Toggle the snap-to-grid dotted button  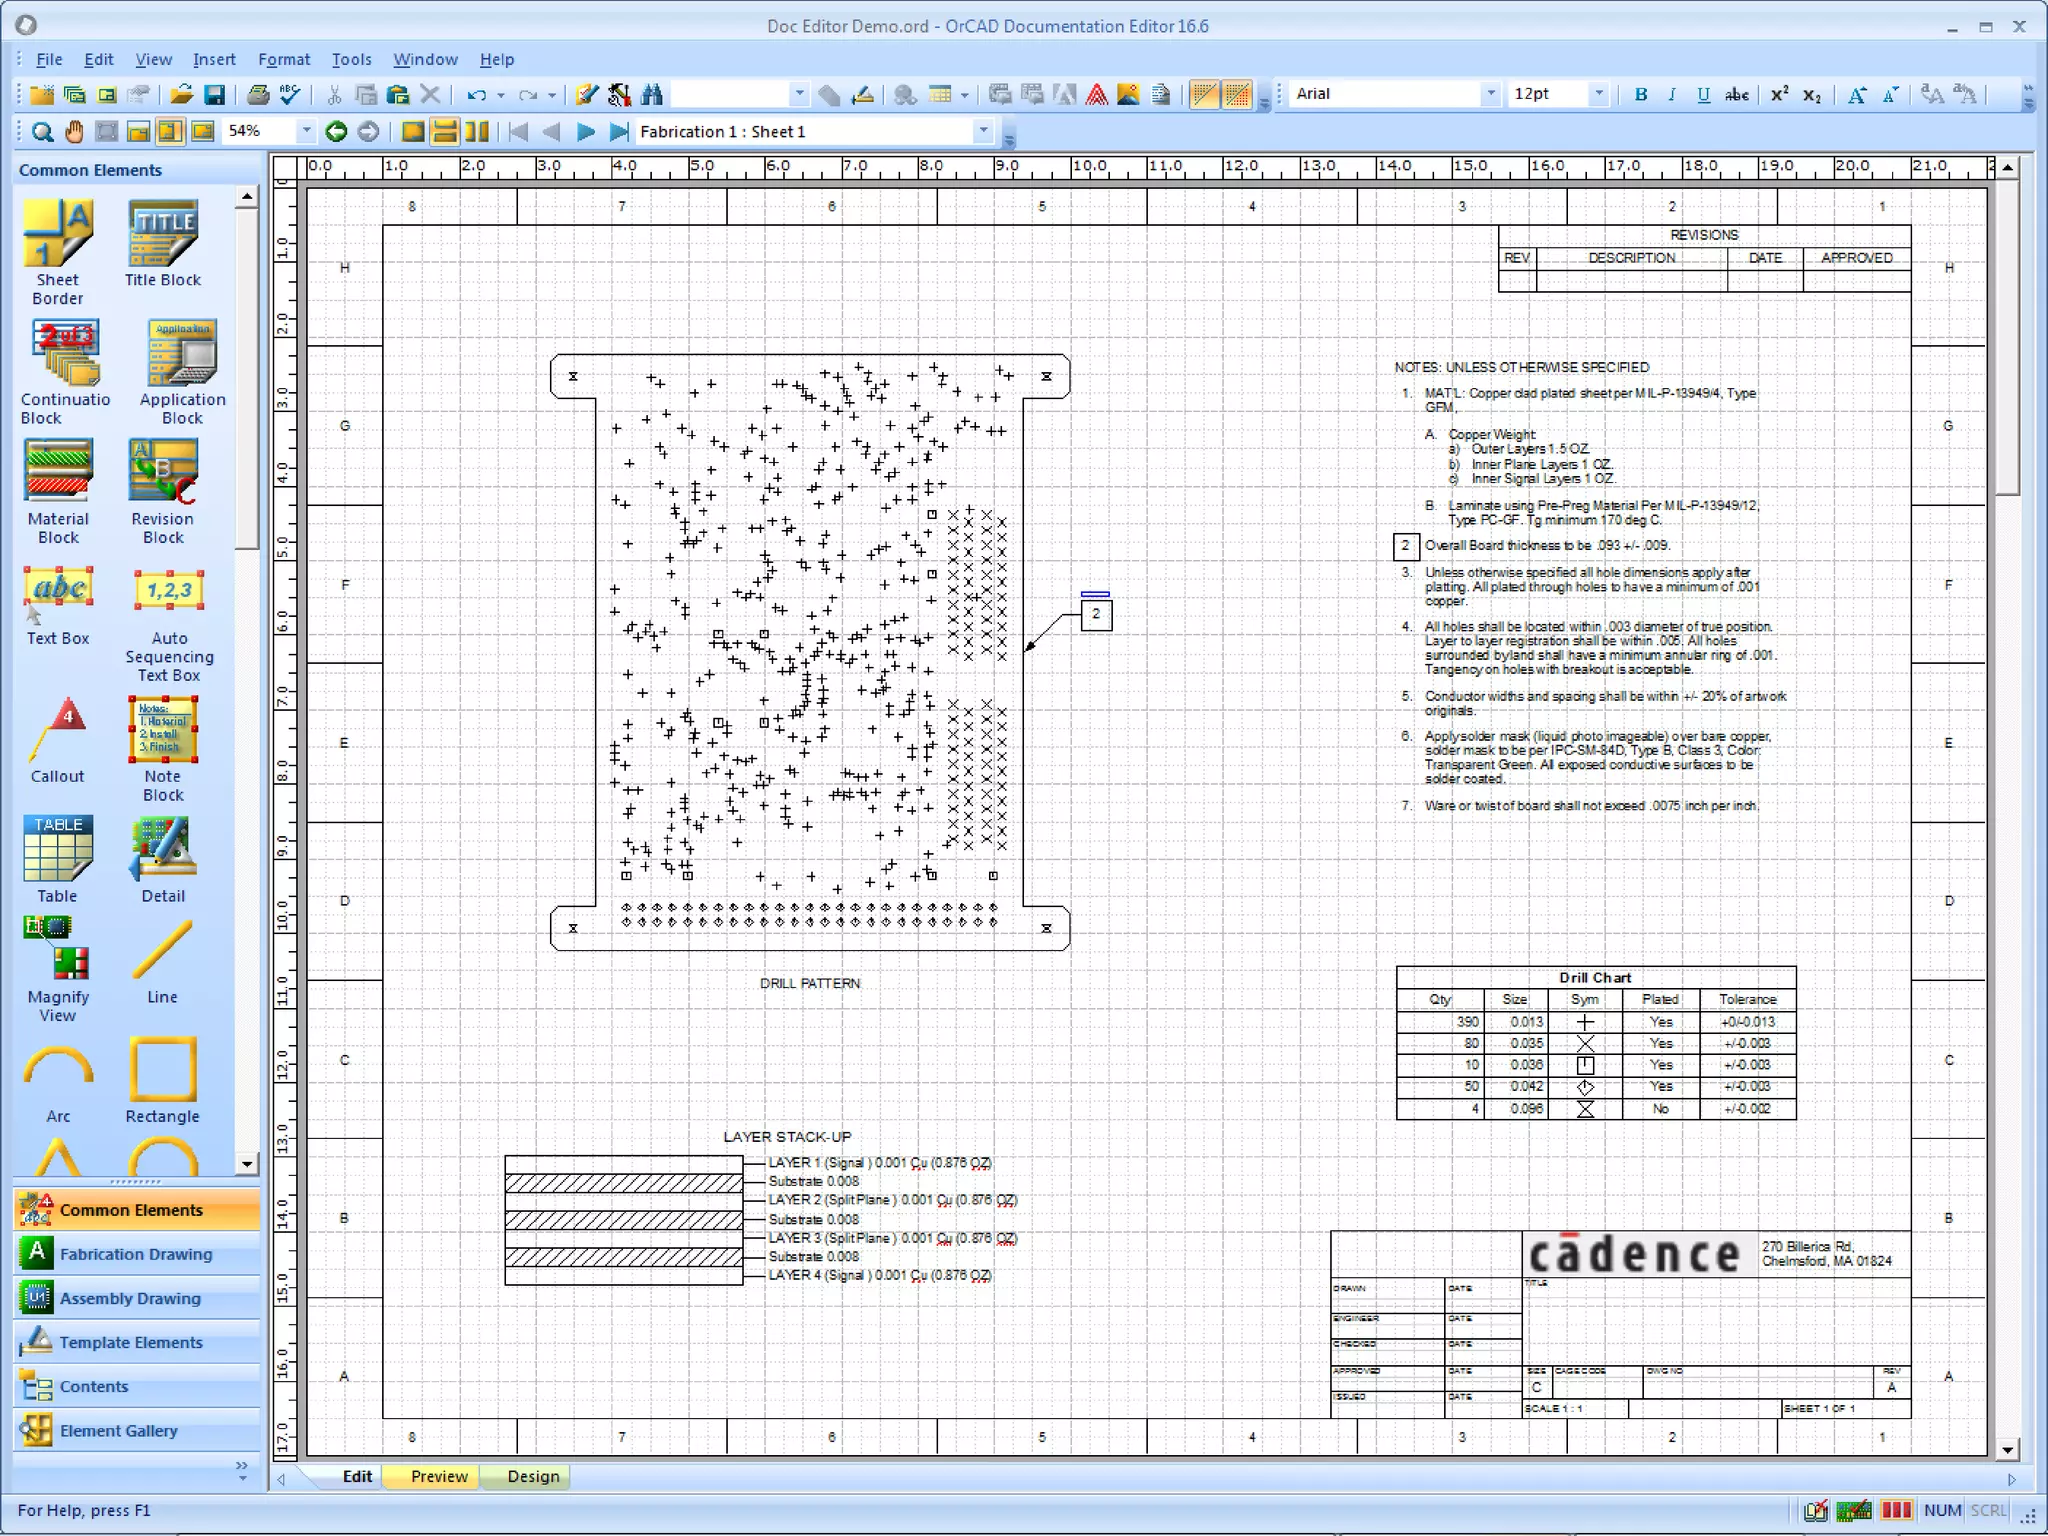tap(1237, 94)
